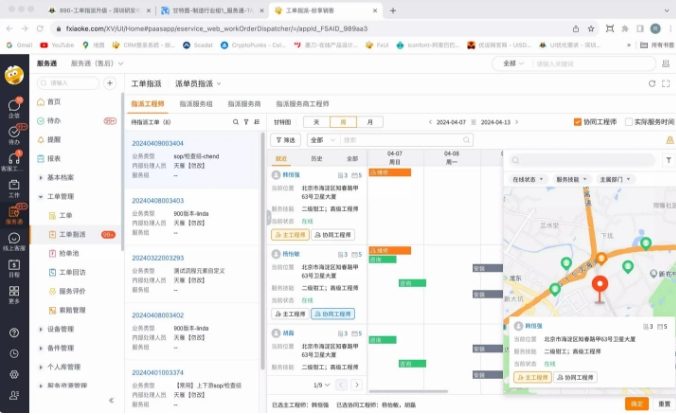
Task: Uncheck the 协同工程师 checkbox
Action: tap(578, 122)
